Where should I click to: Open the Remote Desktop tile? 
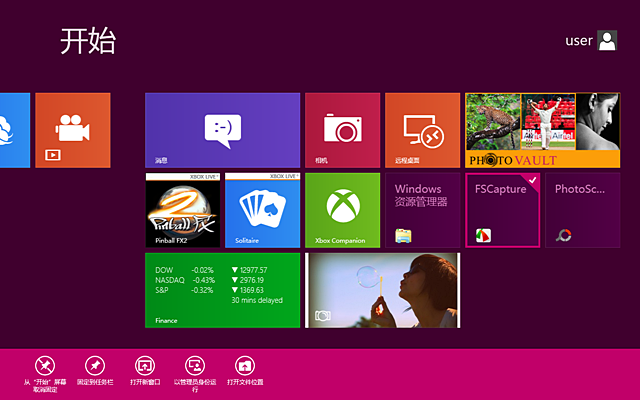(422, 130)
